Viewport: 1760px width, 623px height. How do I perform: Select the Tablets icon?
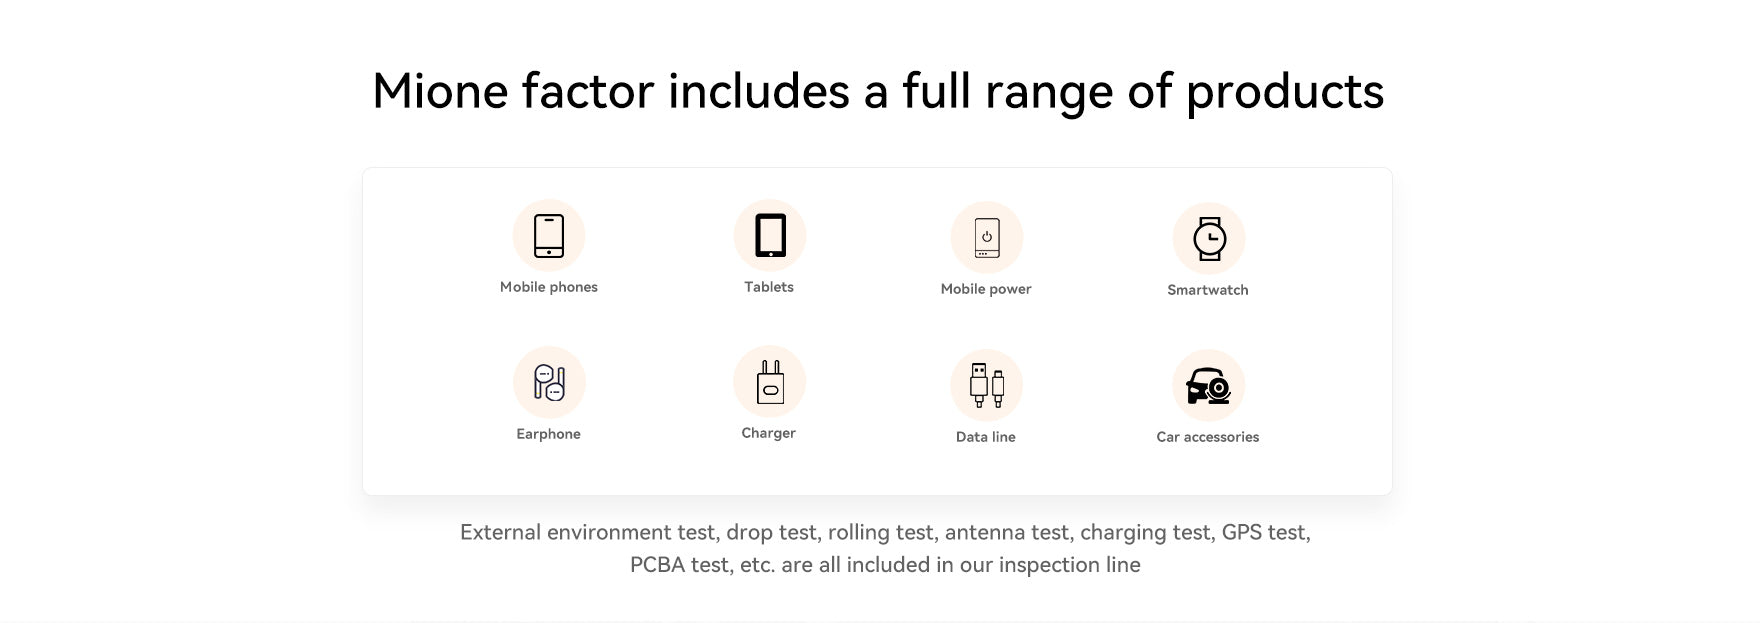[770, 236]
